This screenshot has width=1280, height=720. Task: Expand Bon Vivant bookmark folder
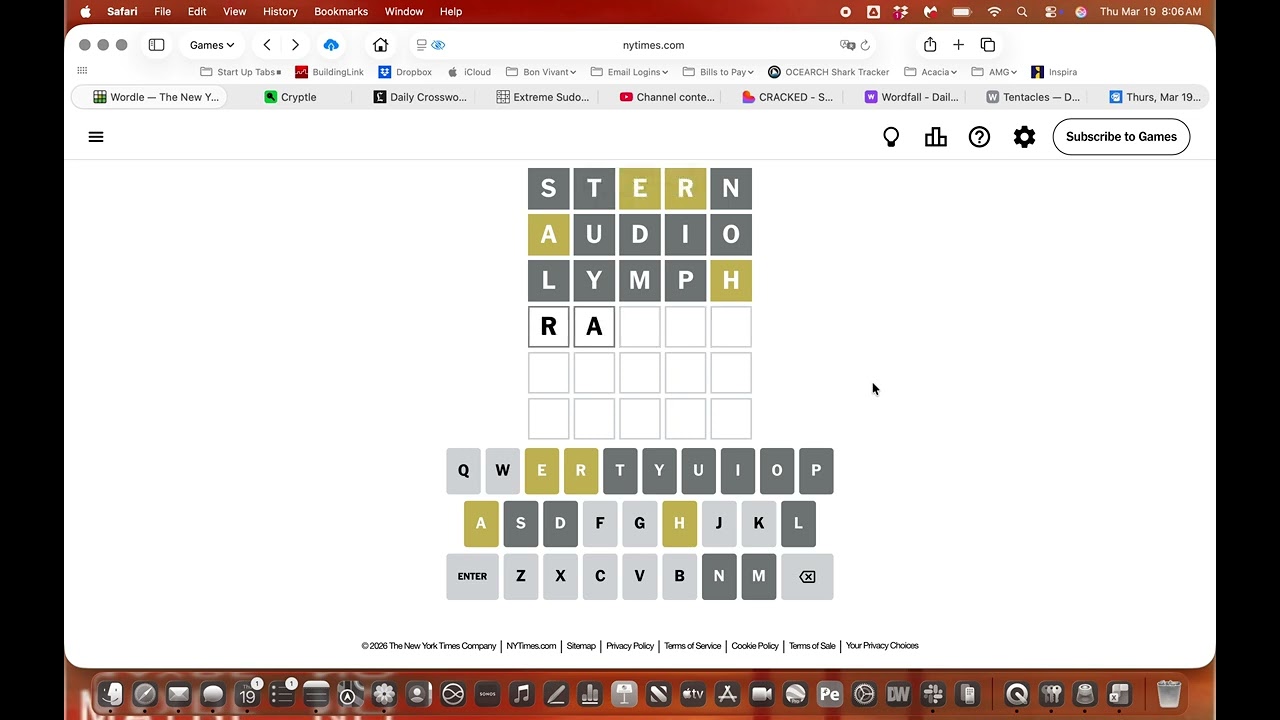click(x=541, y=72)
